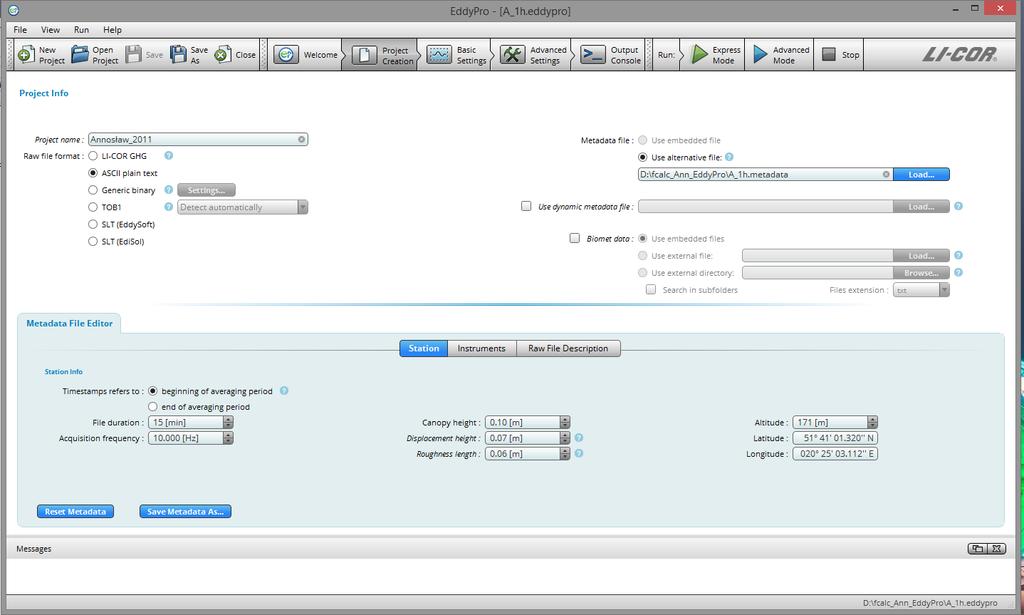Open help for Roughness length
Viewport: 1024px width, 615px height.
tap(579, 453)
